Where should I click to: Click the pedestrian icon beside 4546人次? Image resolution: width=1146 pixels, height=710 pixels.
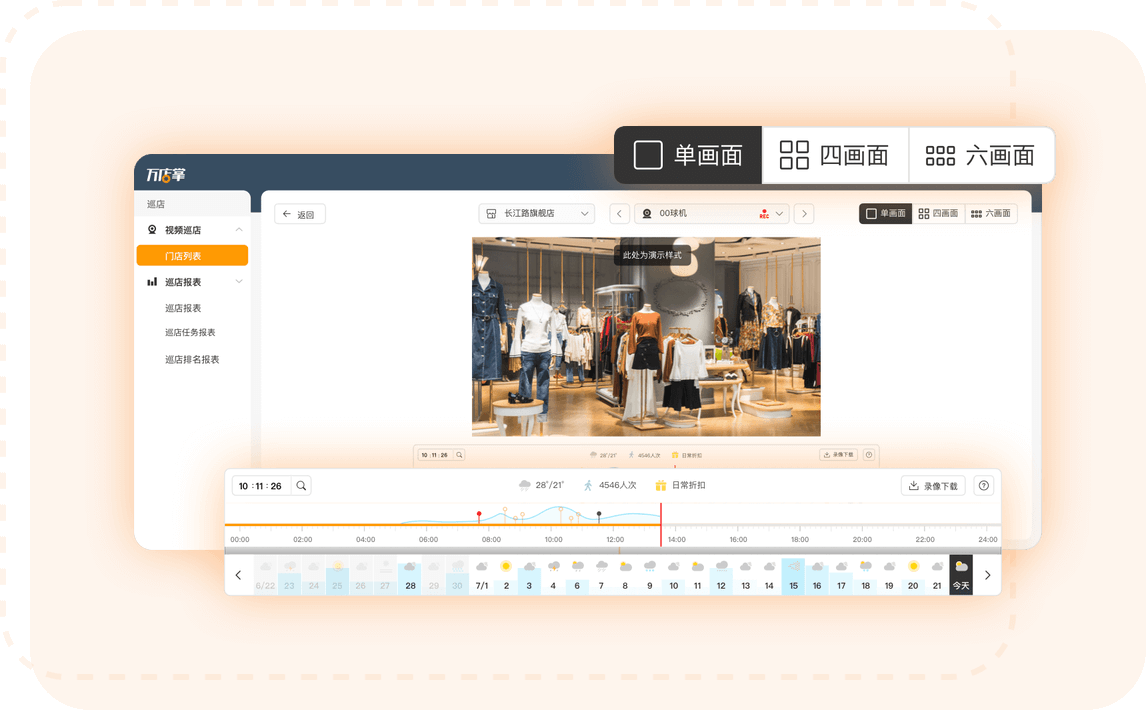click(588, 485)
